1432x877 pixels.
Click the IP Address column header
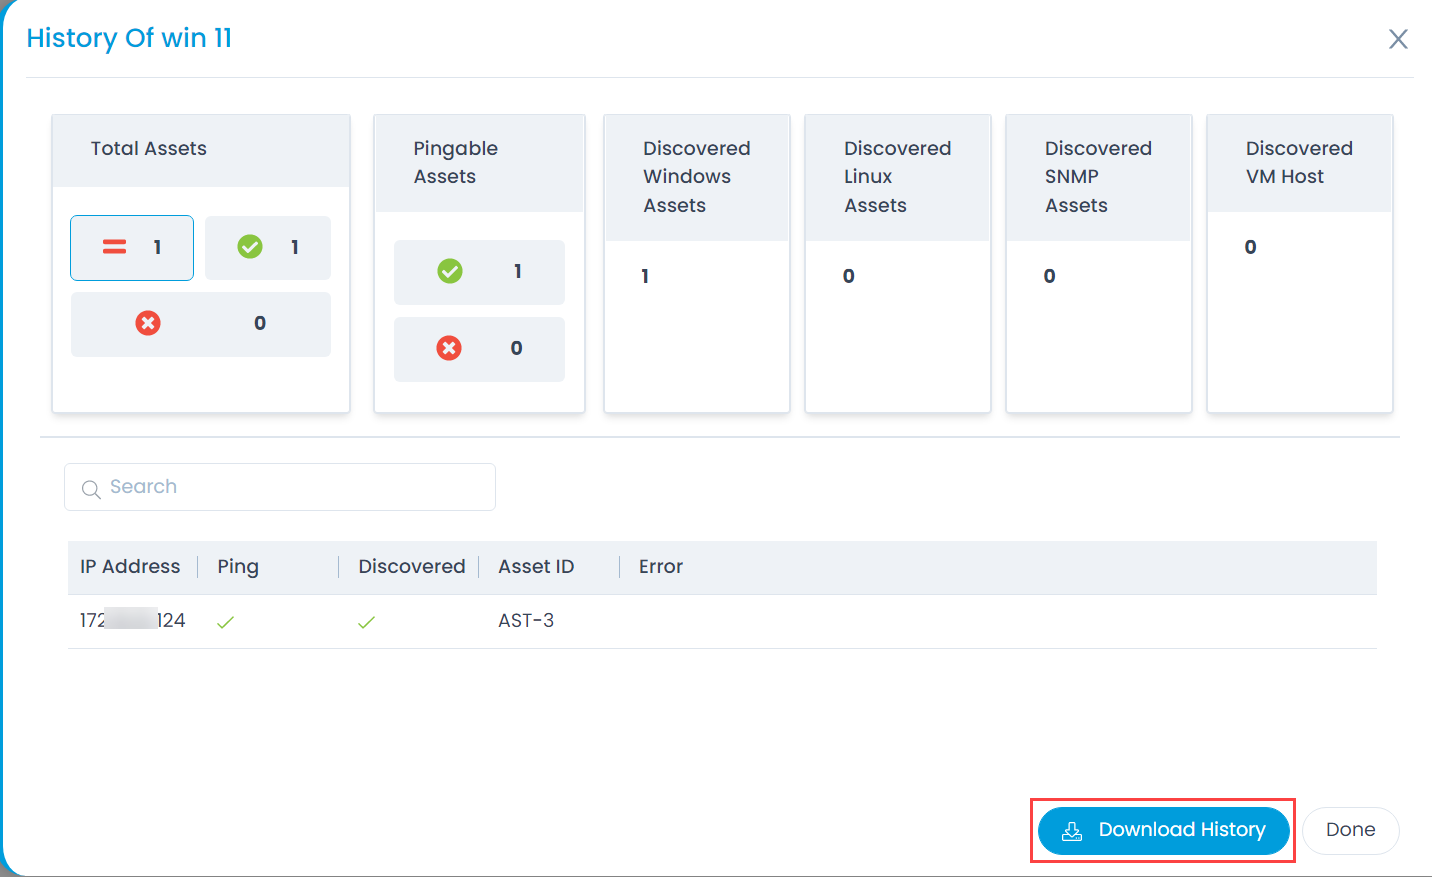(x=130, y=567)
